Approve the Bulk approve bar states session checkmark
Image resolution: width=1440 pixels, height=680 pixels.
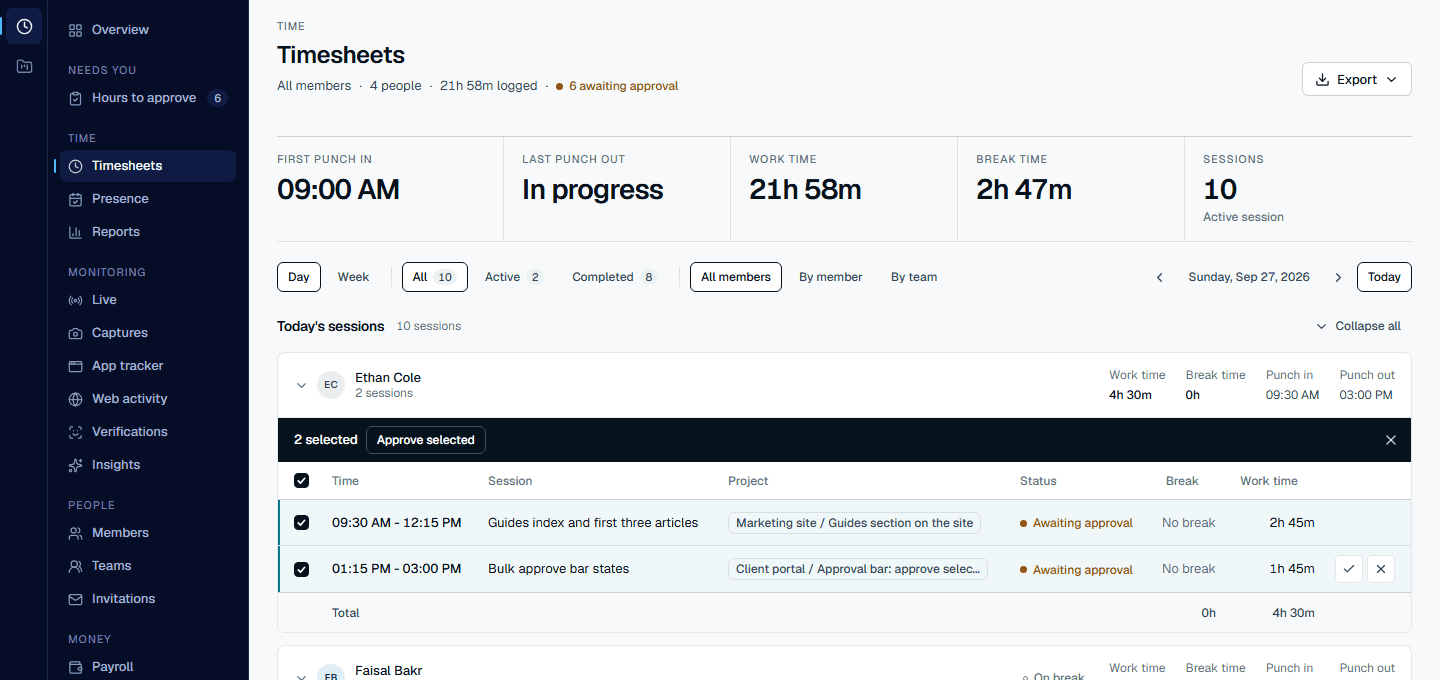(x=1349, y=569)
